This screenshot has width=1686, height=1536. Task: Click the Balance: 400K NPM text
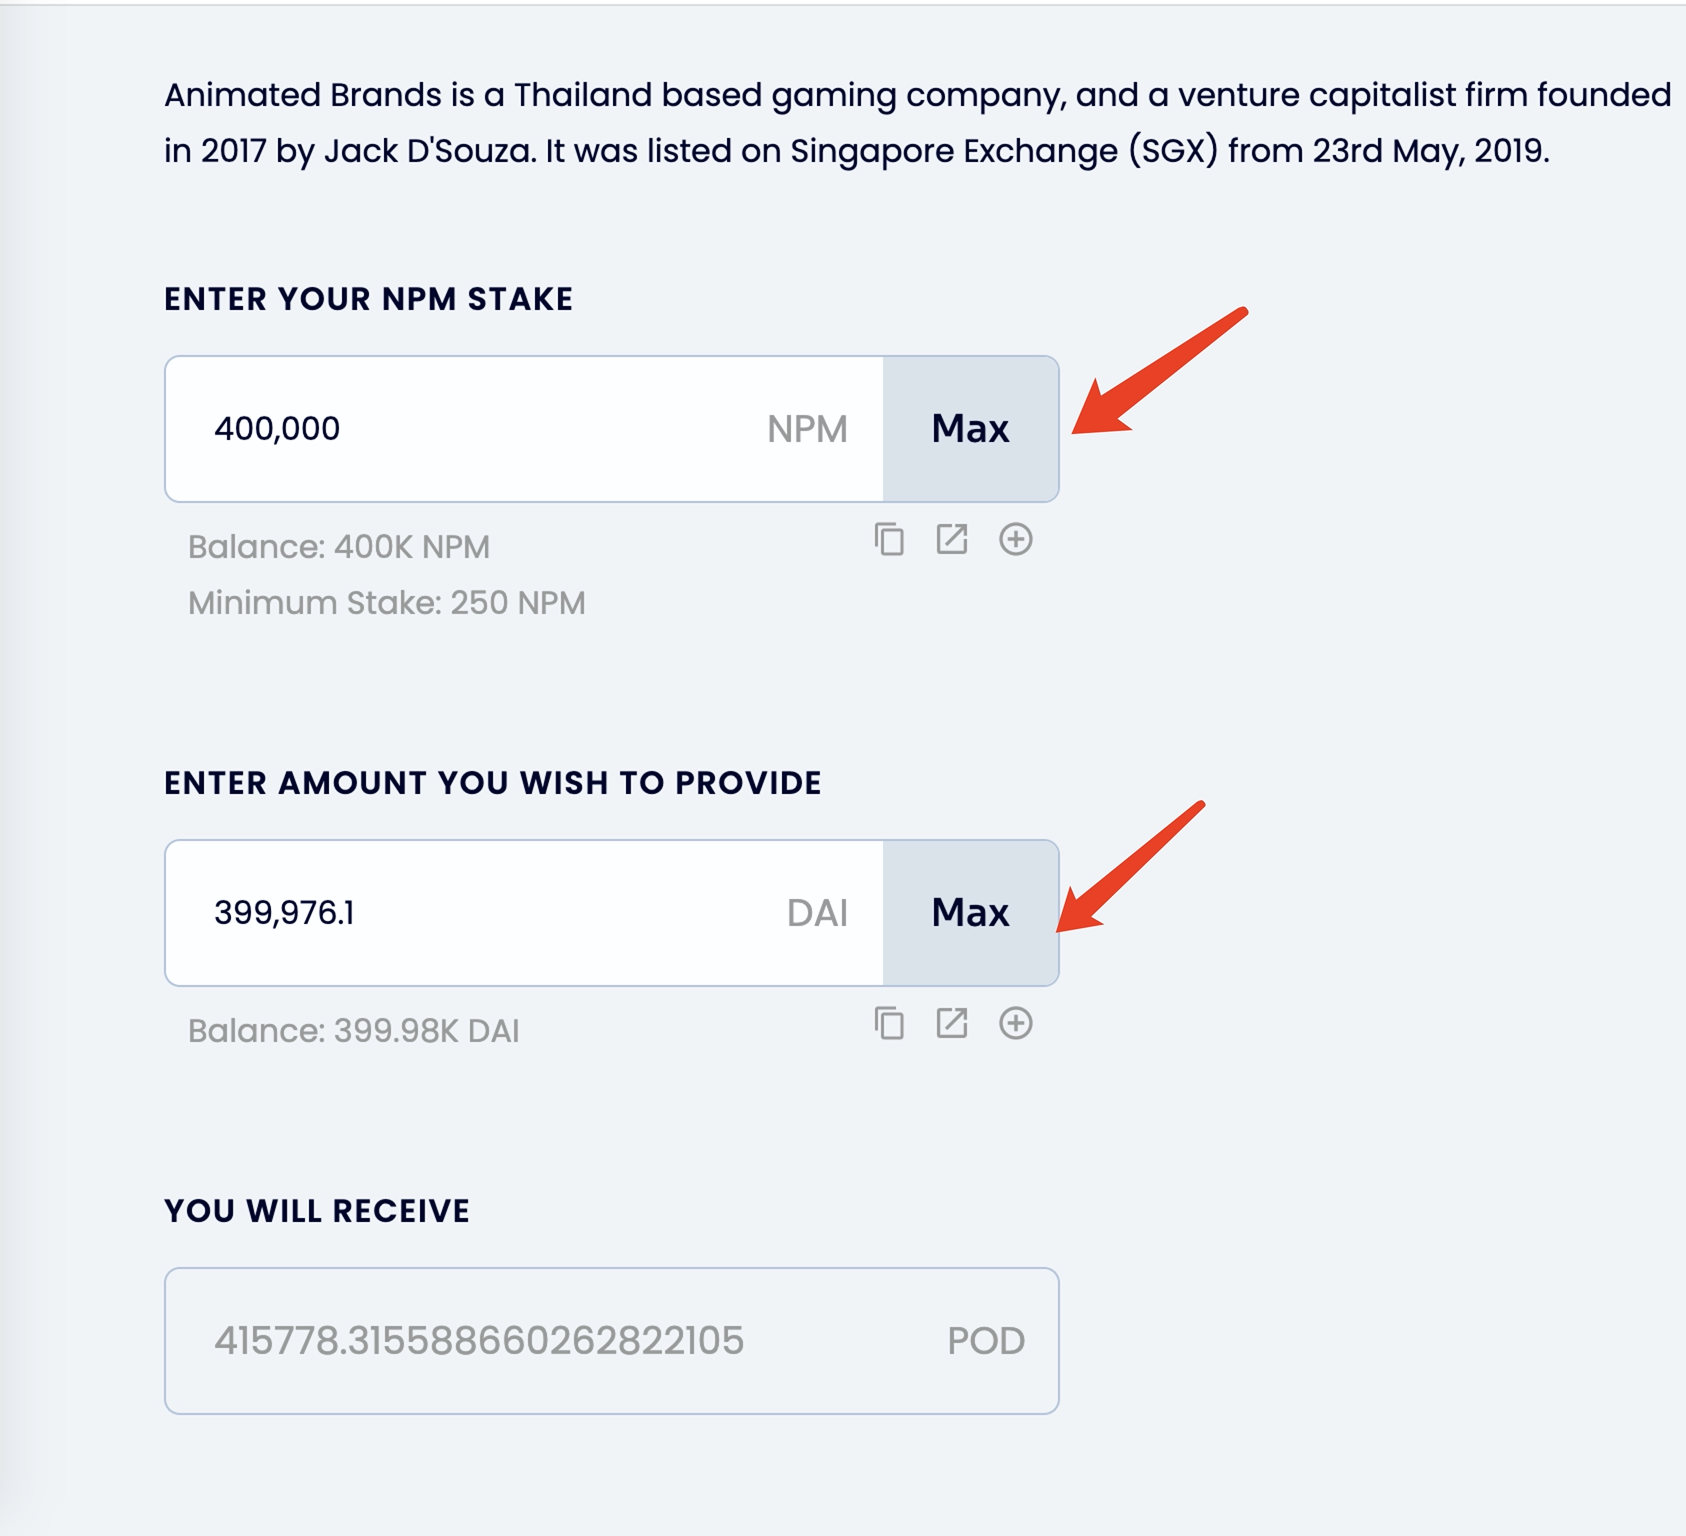[x=339, y=547]
